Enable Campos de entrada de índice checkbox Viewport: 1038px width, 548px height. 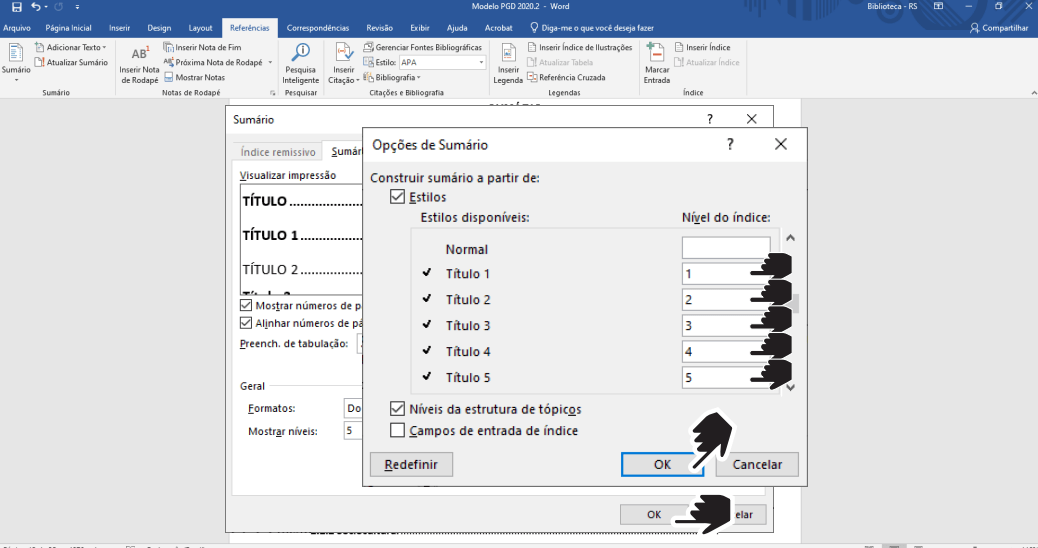point(397,430)
